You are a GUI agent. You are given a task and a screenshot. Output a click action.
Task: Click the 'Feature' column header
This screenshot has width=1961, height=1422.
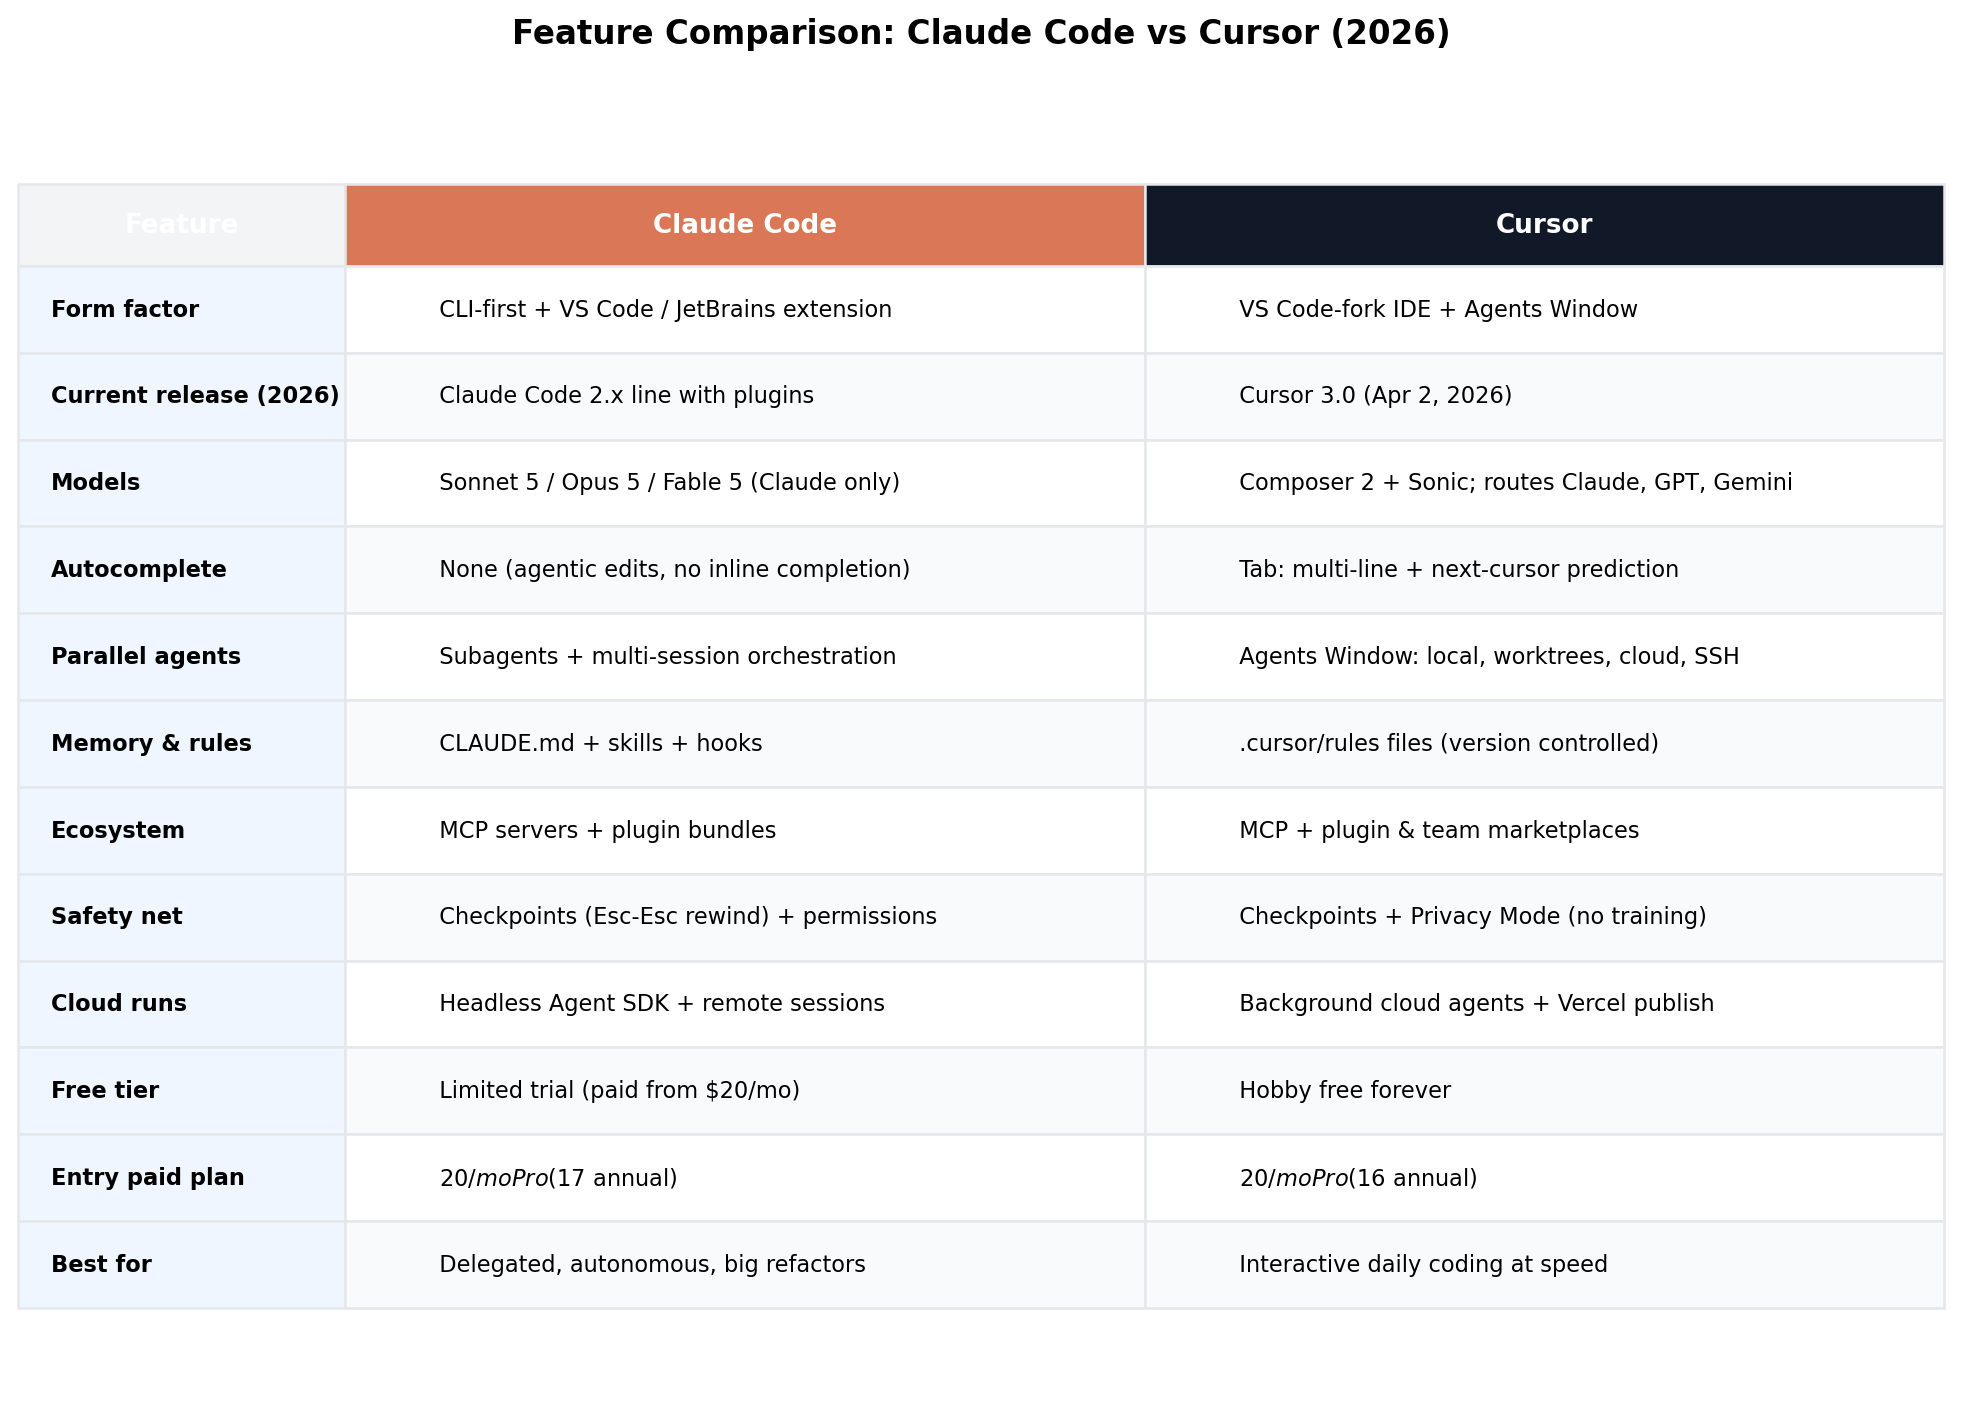point(181,225)
